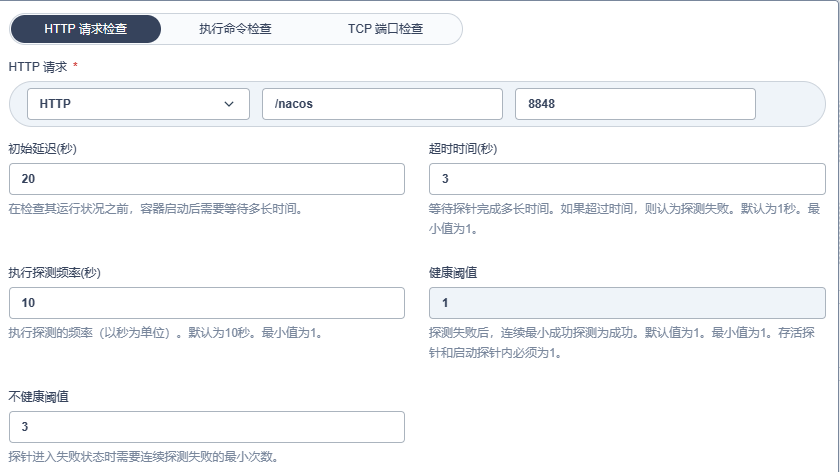Click the 8848 port input field
Screen dimensions: 840x472
(x=634, y=104)
